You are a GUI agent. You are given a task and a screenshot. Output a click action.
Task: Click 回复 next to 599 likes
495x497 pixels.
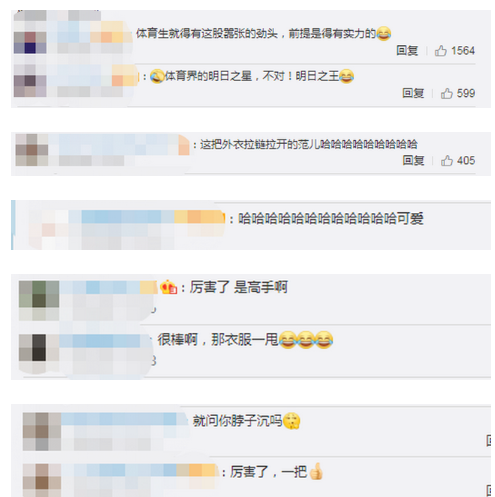413,93
